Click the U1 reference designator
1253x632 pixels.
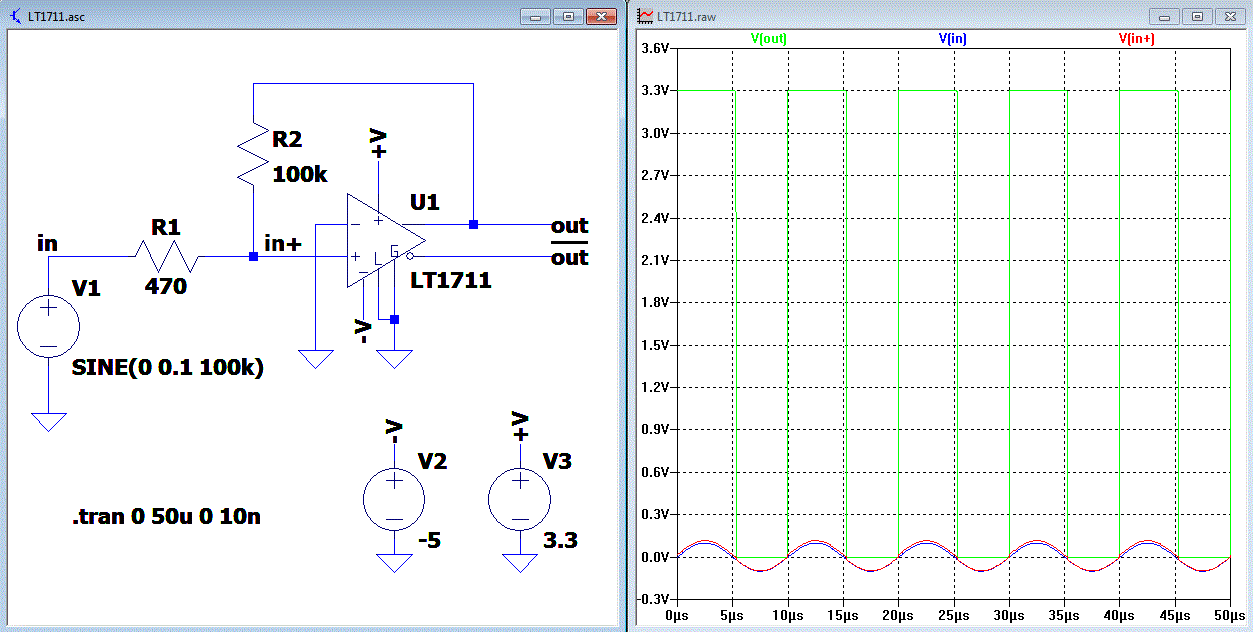[424, 202]
